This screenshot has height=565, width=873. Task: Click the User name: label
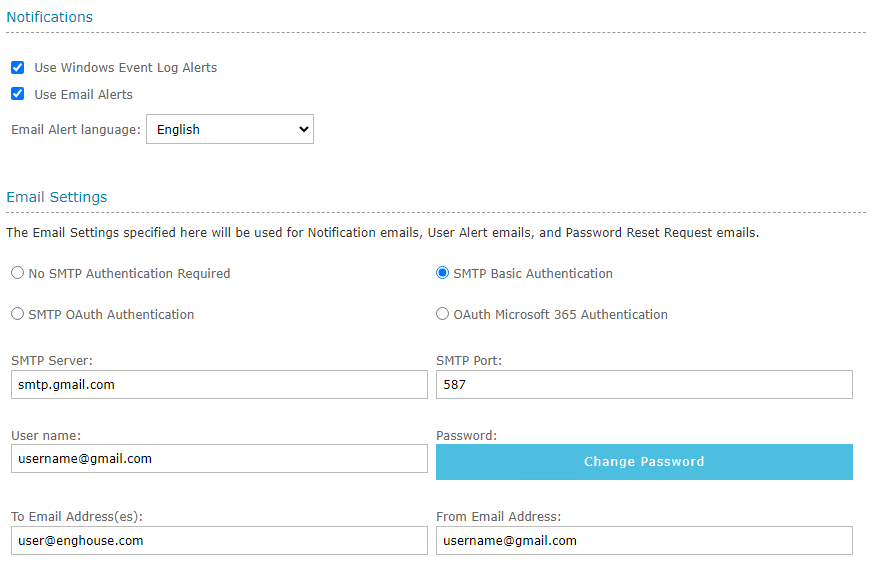coord(46,435)
